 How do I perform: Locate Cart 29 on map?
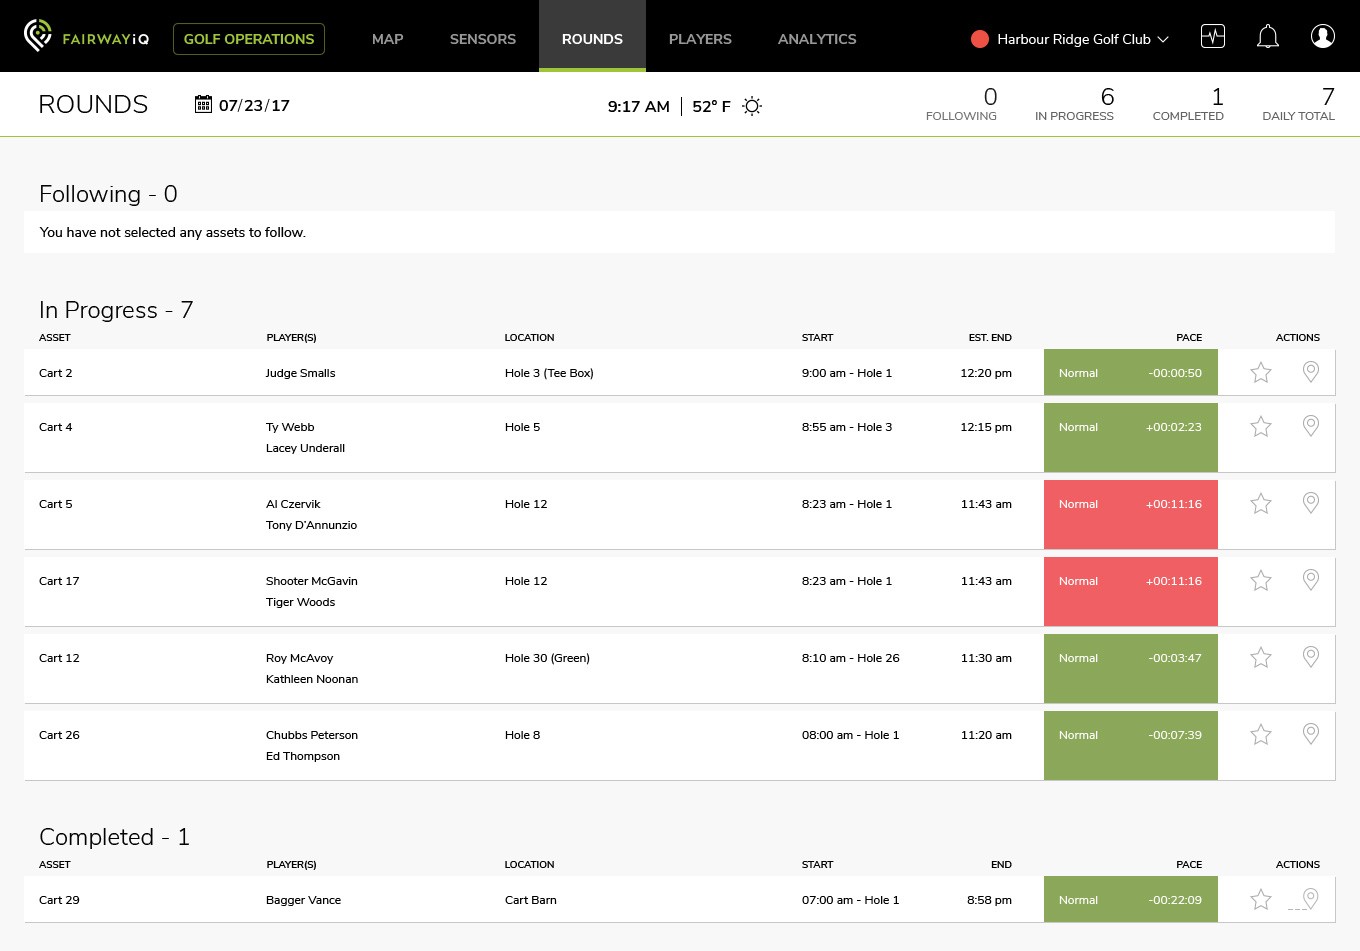click(x=1311, y=899)
